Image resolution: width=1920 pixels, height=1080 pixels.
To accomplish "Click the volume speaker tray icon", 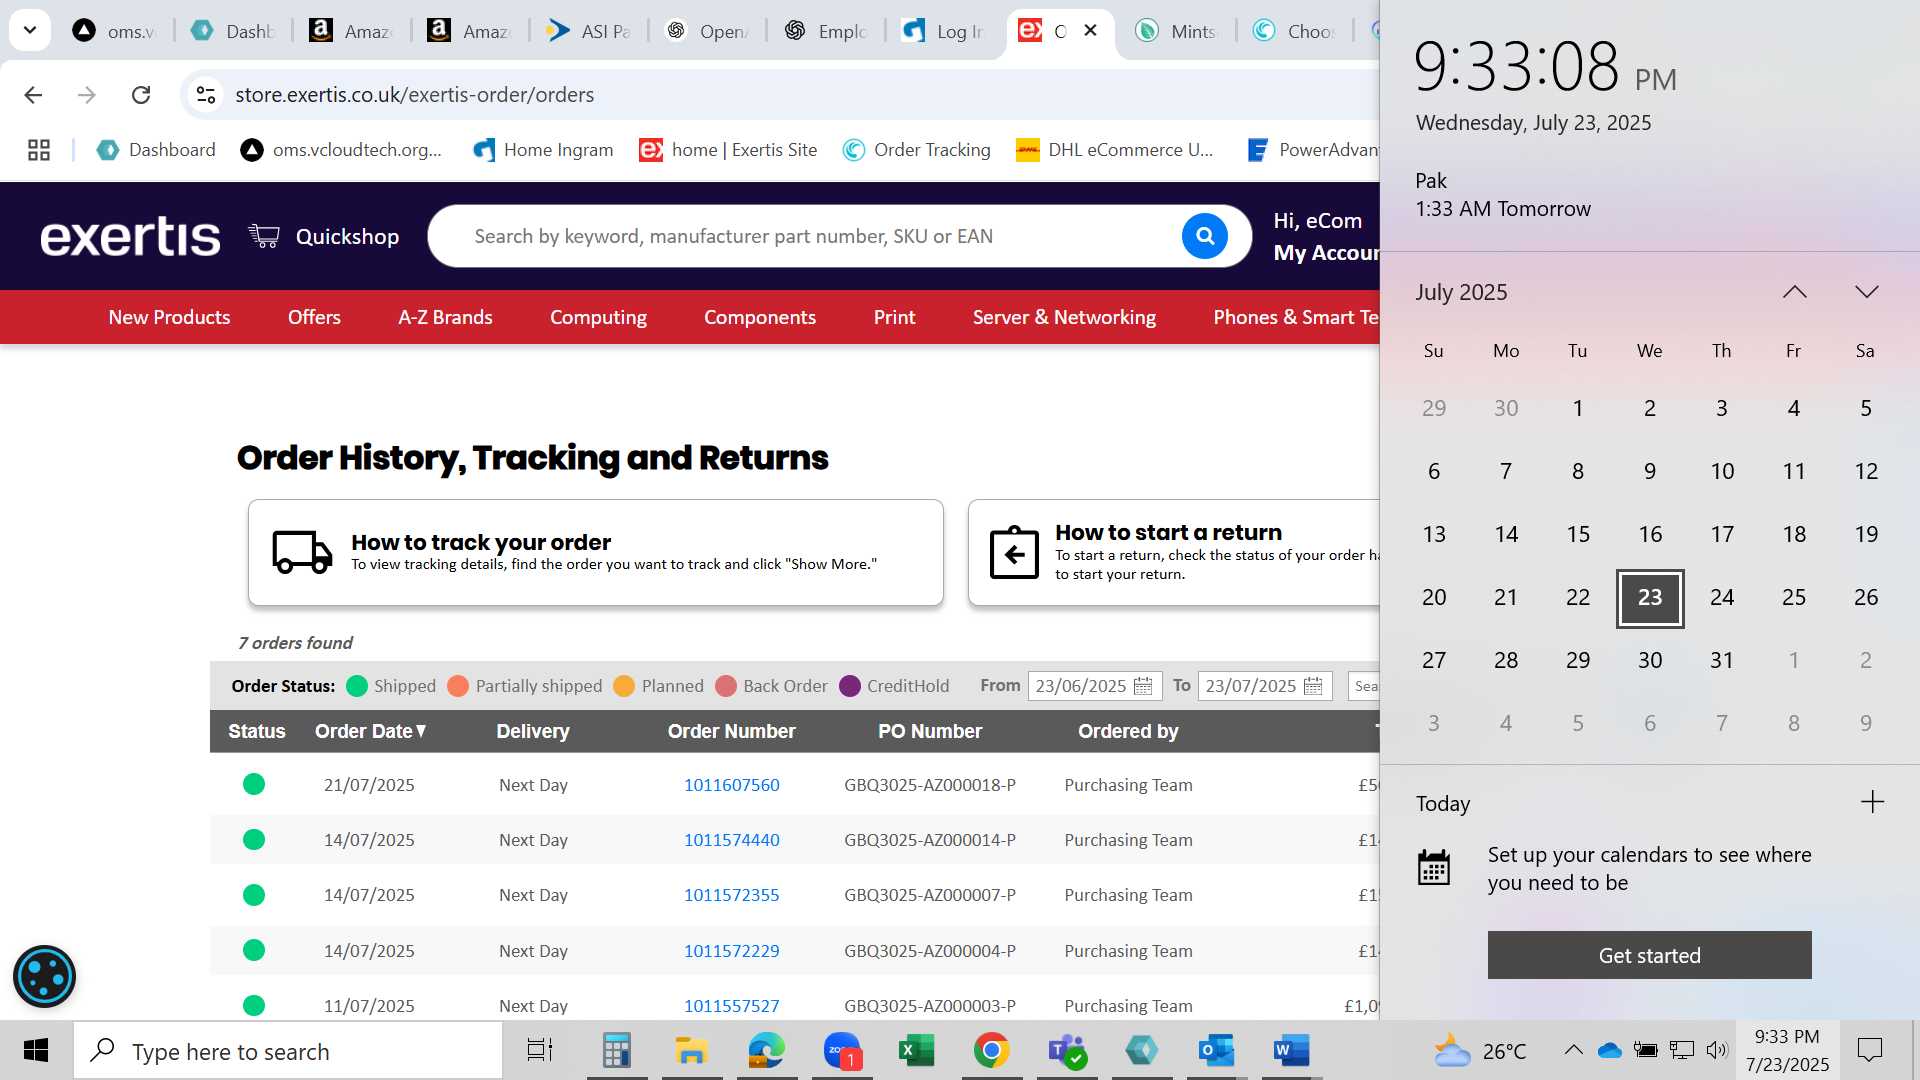I will pyautogui.click(x=1717, y=1050).
